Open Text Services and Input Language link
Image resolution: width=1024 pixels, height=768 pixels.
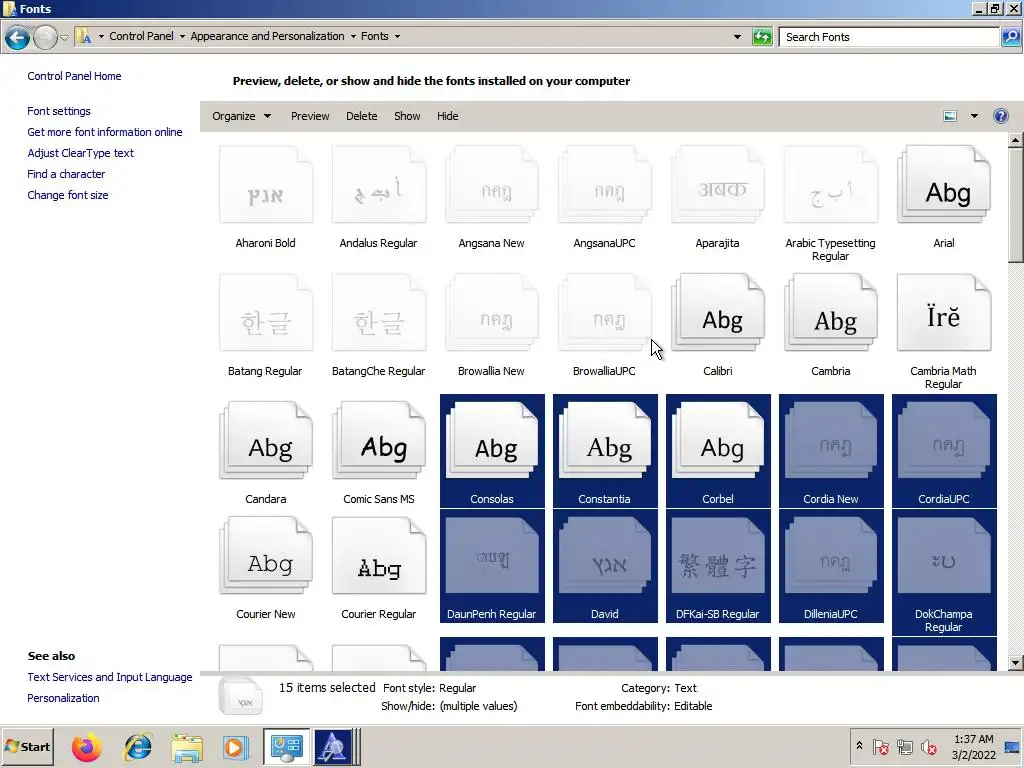pyautogui.click(x=110, y=677)
